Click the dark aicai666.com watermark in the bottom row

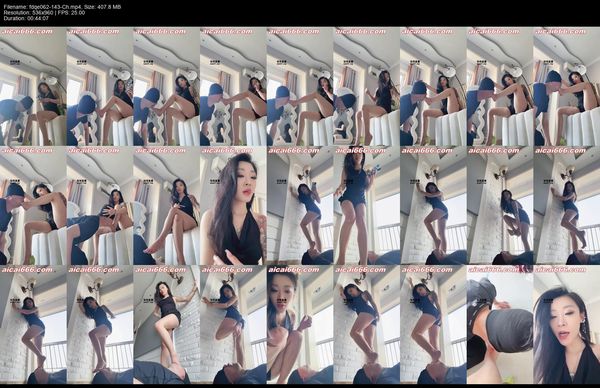click(294, 270)
